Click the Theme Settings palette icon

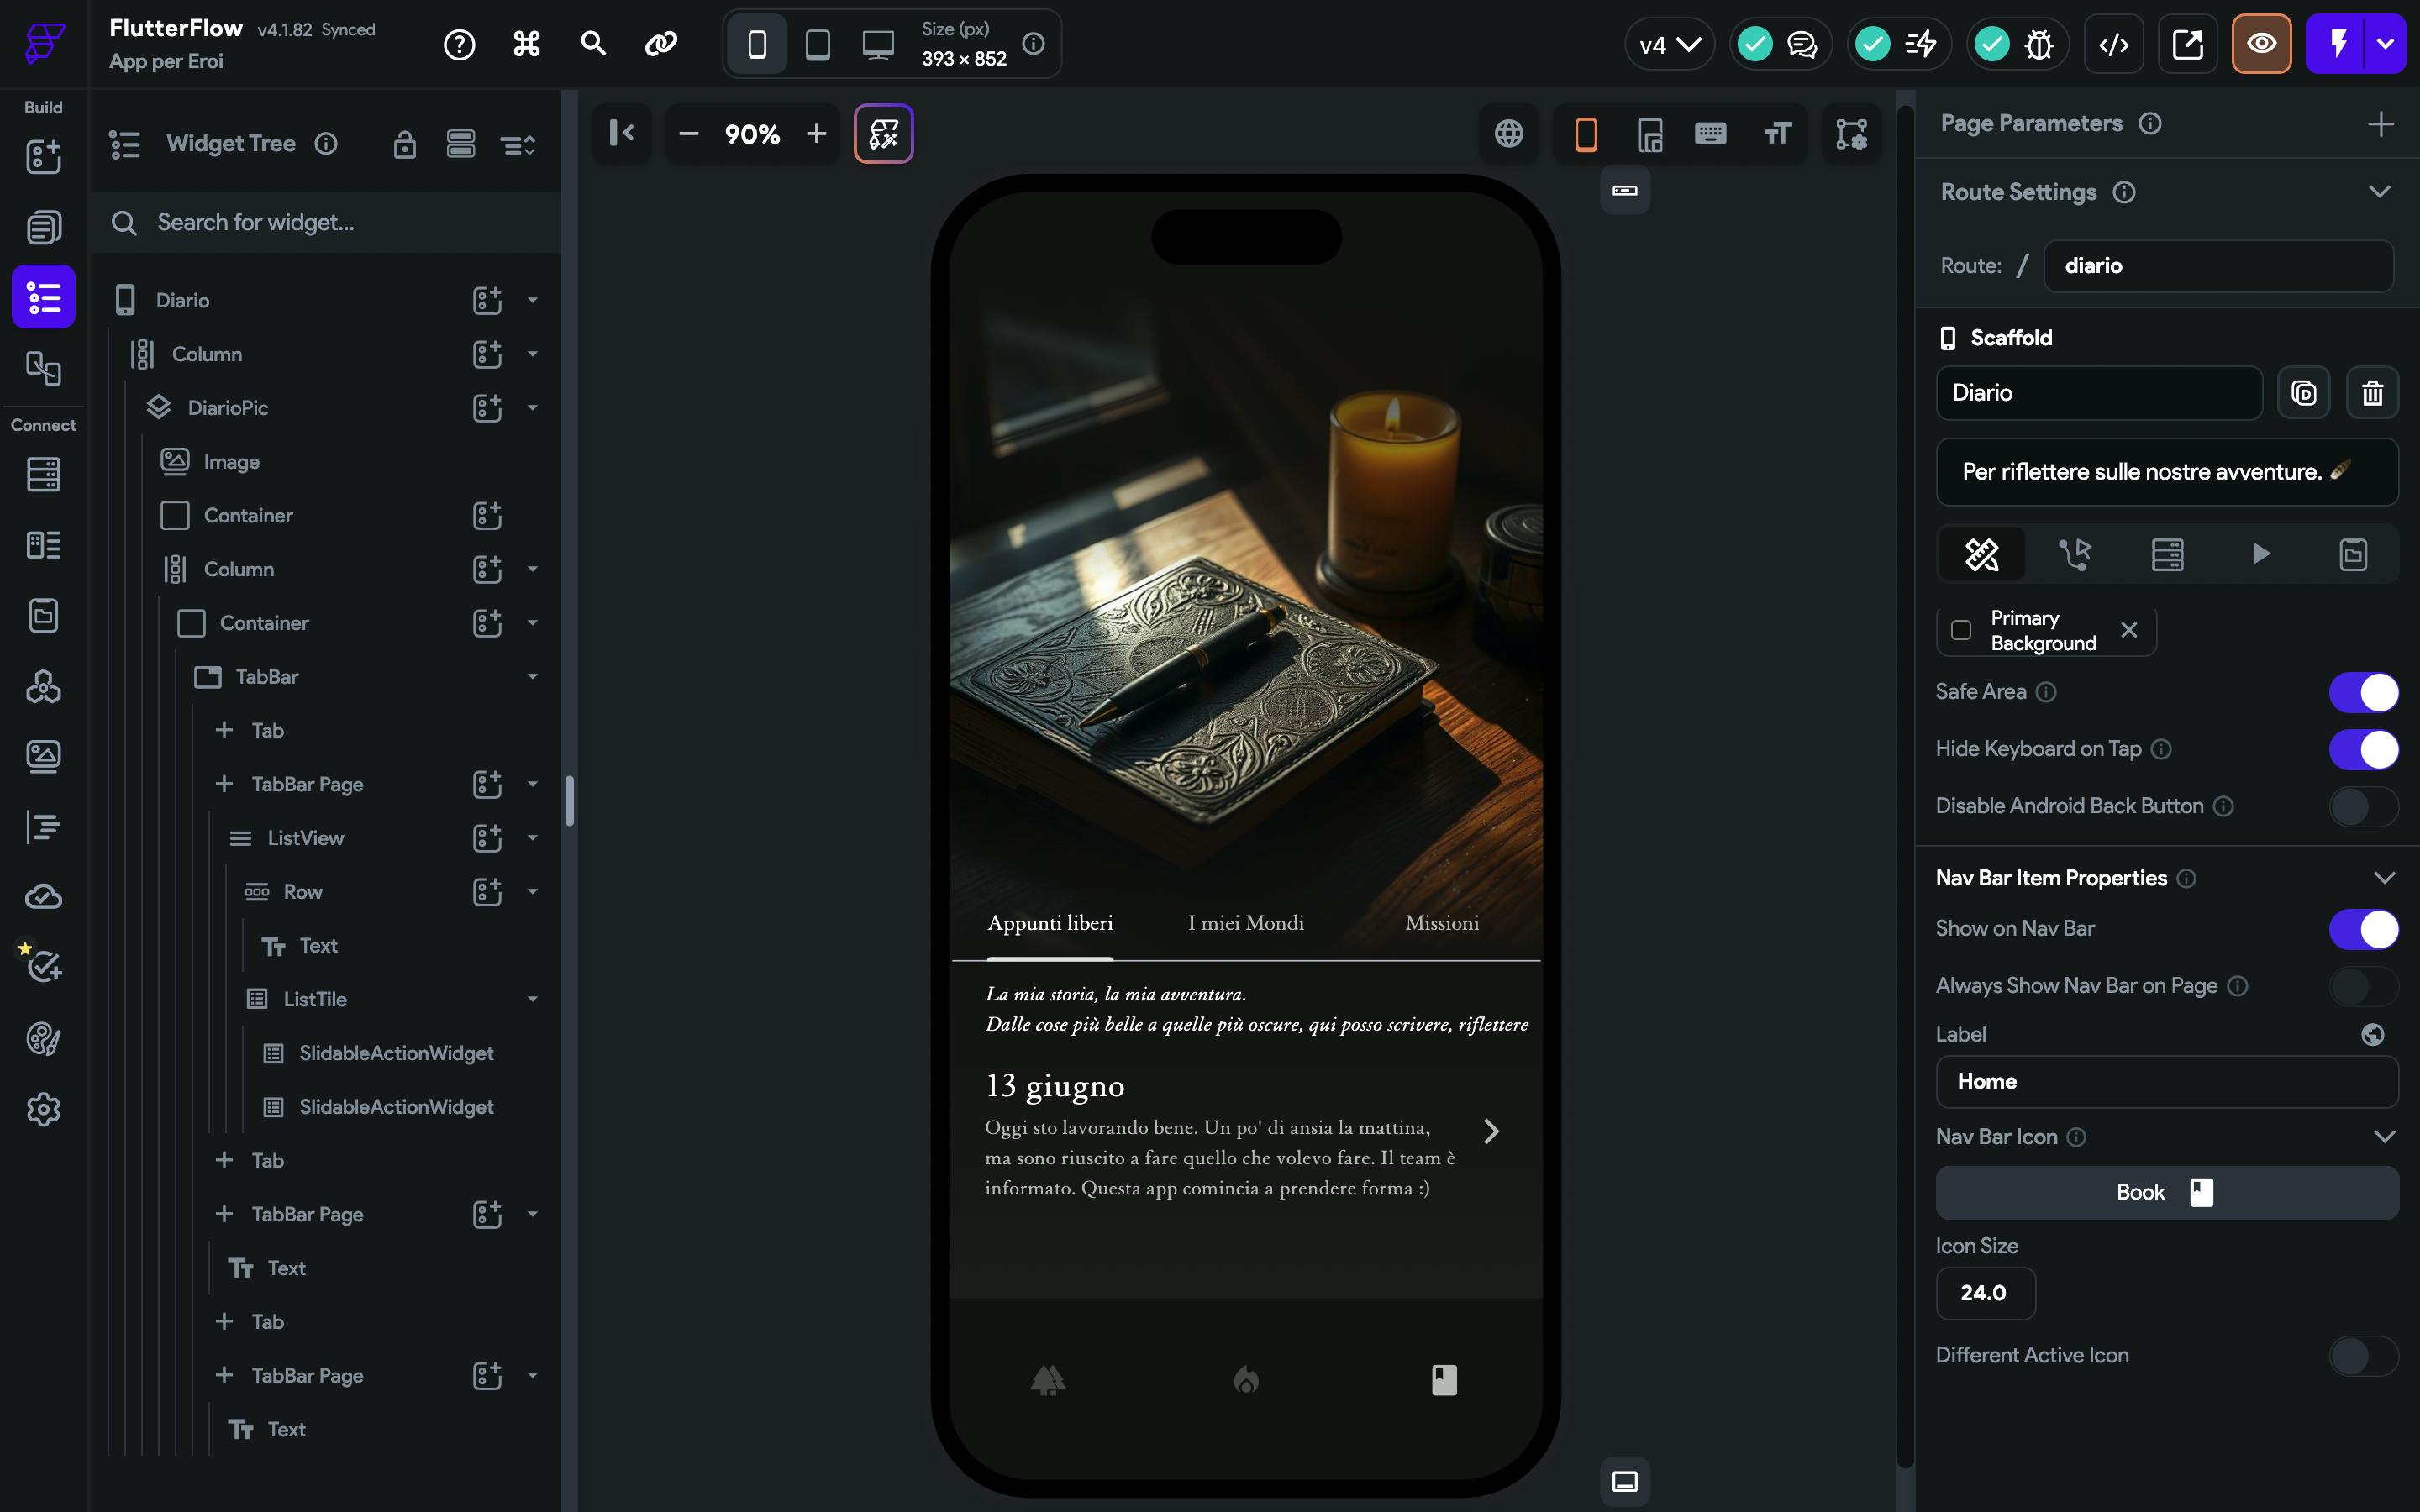(43, 1039)
